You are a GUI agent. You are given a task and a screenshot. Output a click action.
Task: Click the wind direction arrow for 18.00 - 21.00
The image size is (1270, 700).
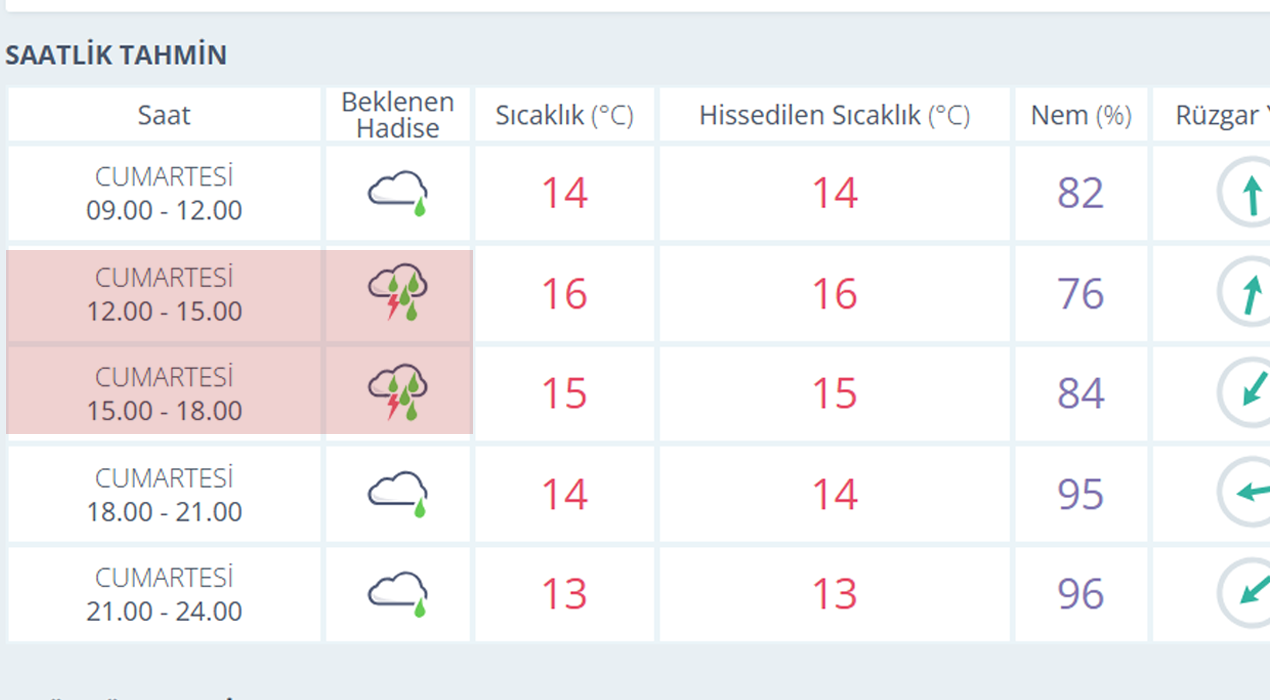[1250, 493]
